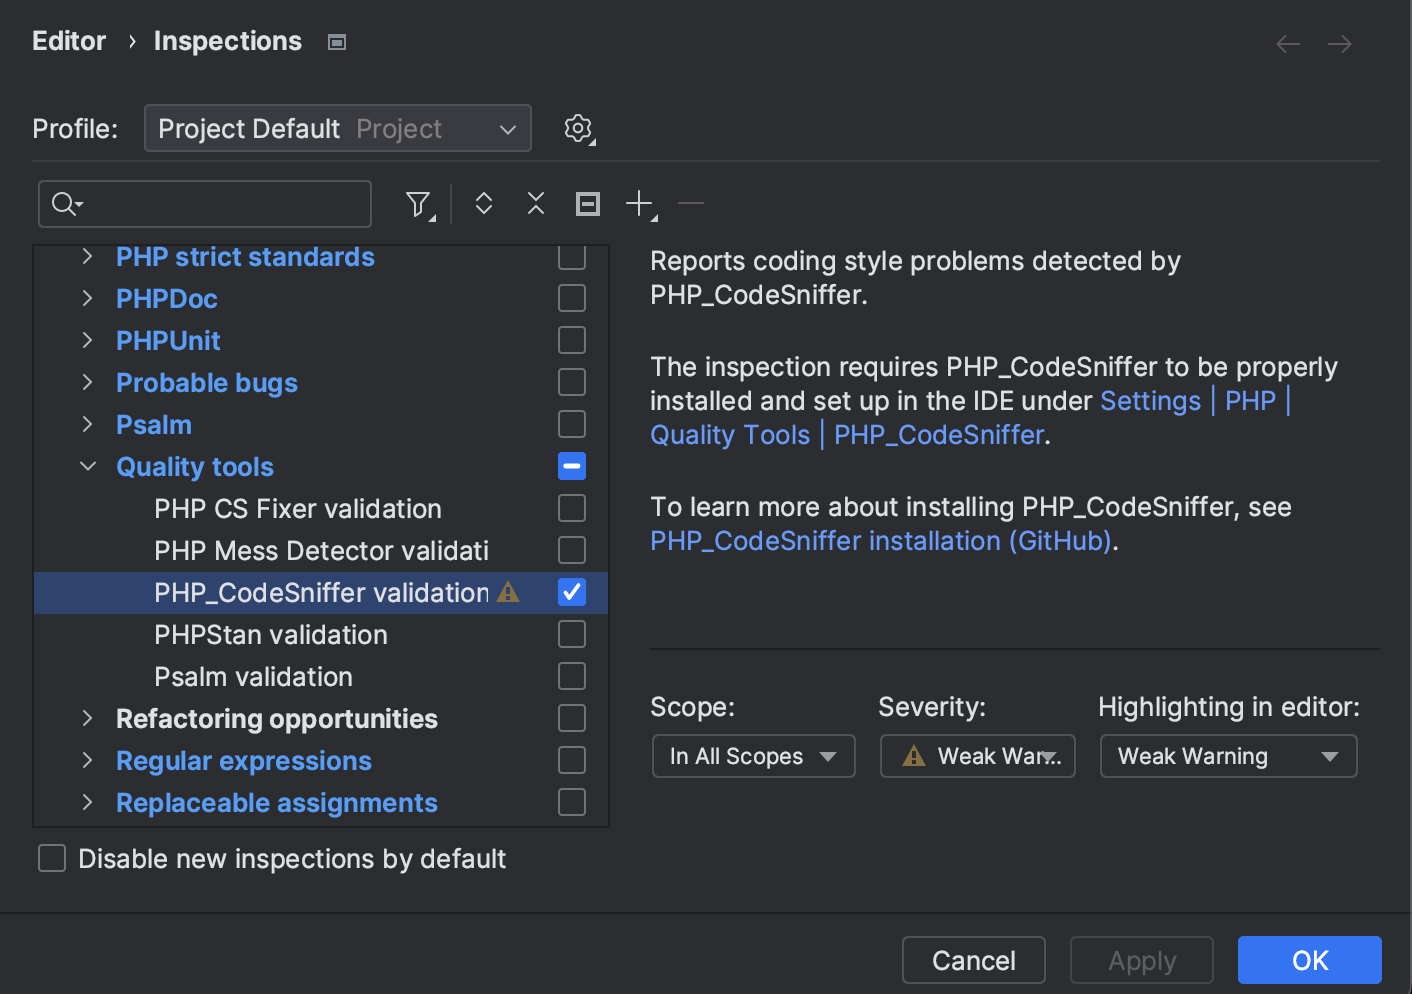This screenshot has height=994, width=1412.
Task: Click the Add inspection plus icon
Action: click(x=639, y=204)
